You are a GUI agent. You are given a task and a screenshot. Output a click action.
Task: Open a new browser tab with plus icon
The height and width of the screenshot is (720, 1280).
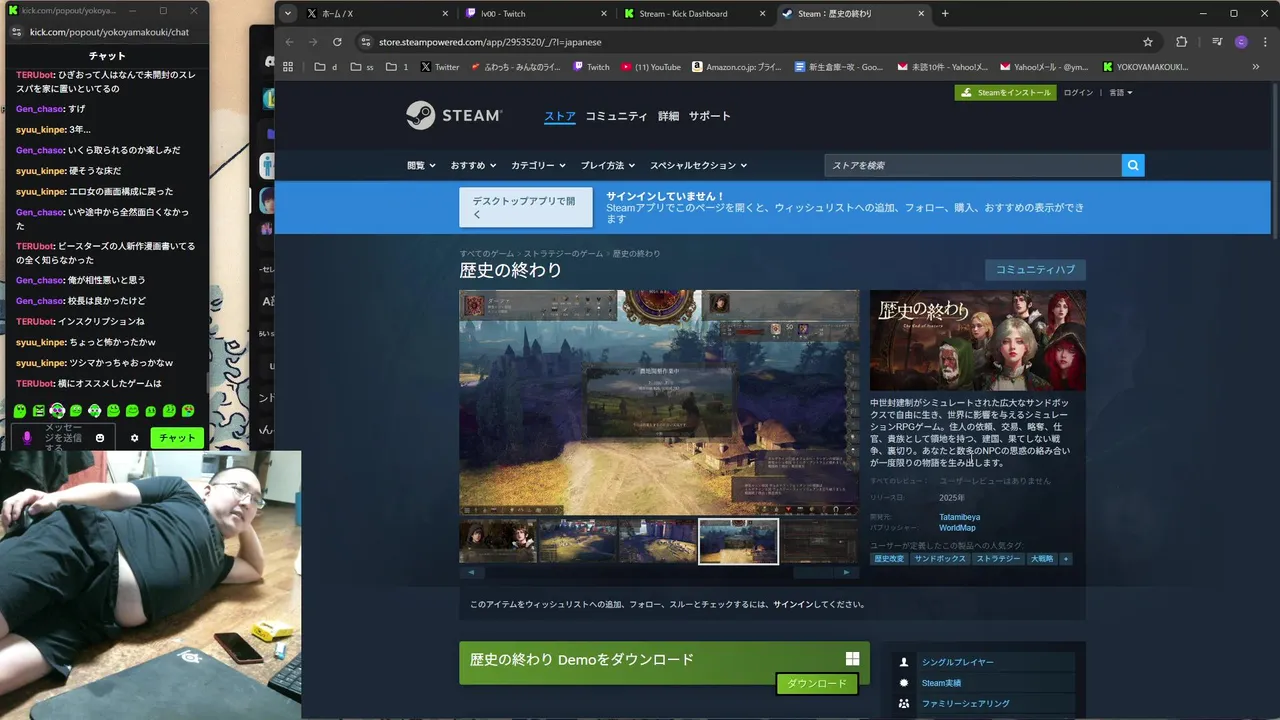[945, 13]
